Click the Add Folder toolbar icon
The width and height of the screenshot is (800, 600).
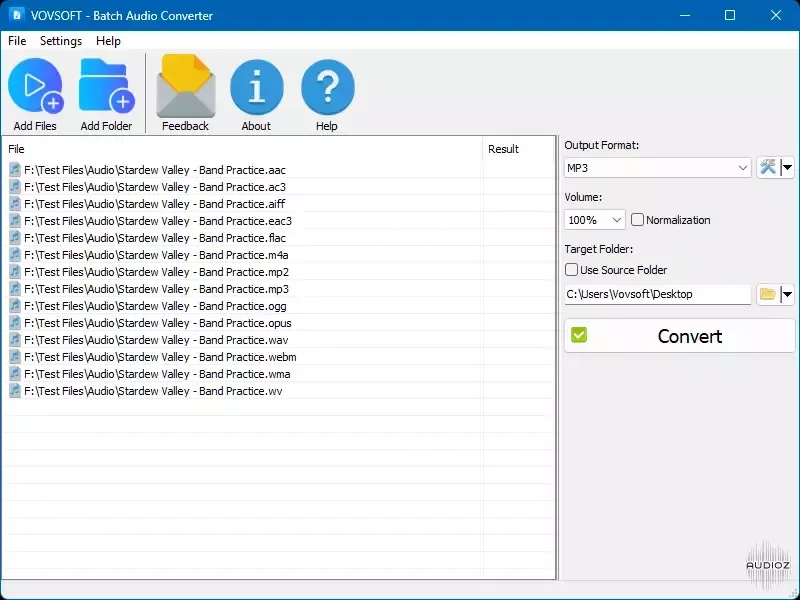(106, 85)
